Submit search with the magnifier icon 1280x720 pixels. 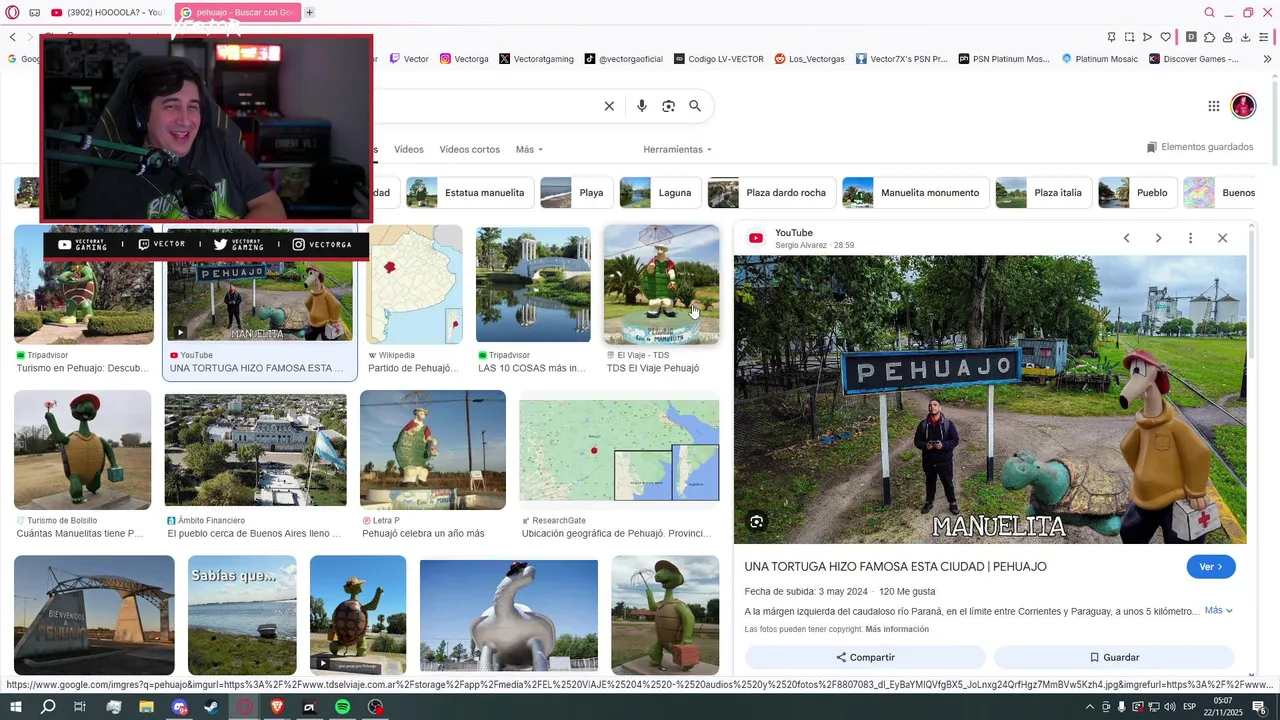pos(695,106)
